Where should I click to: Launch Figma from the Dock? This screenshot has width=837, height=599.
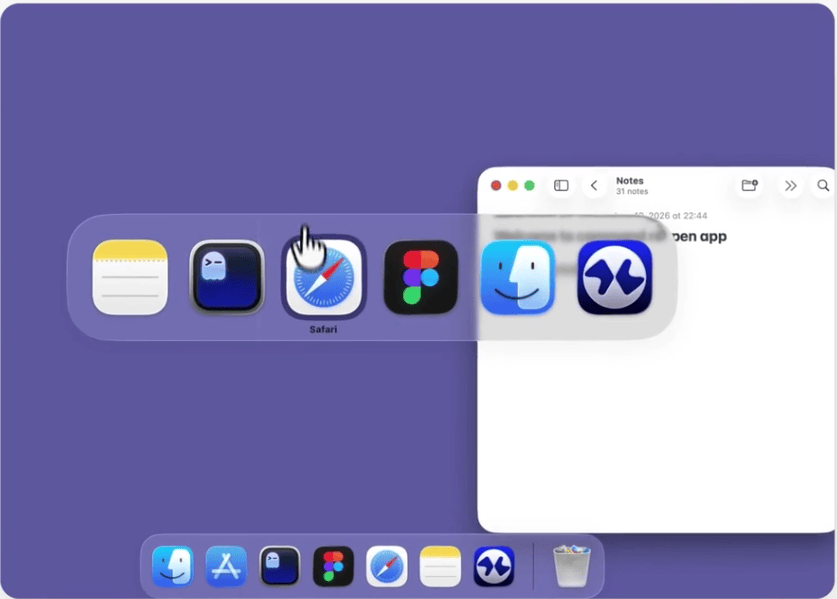(x=333, y=566)
